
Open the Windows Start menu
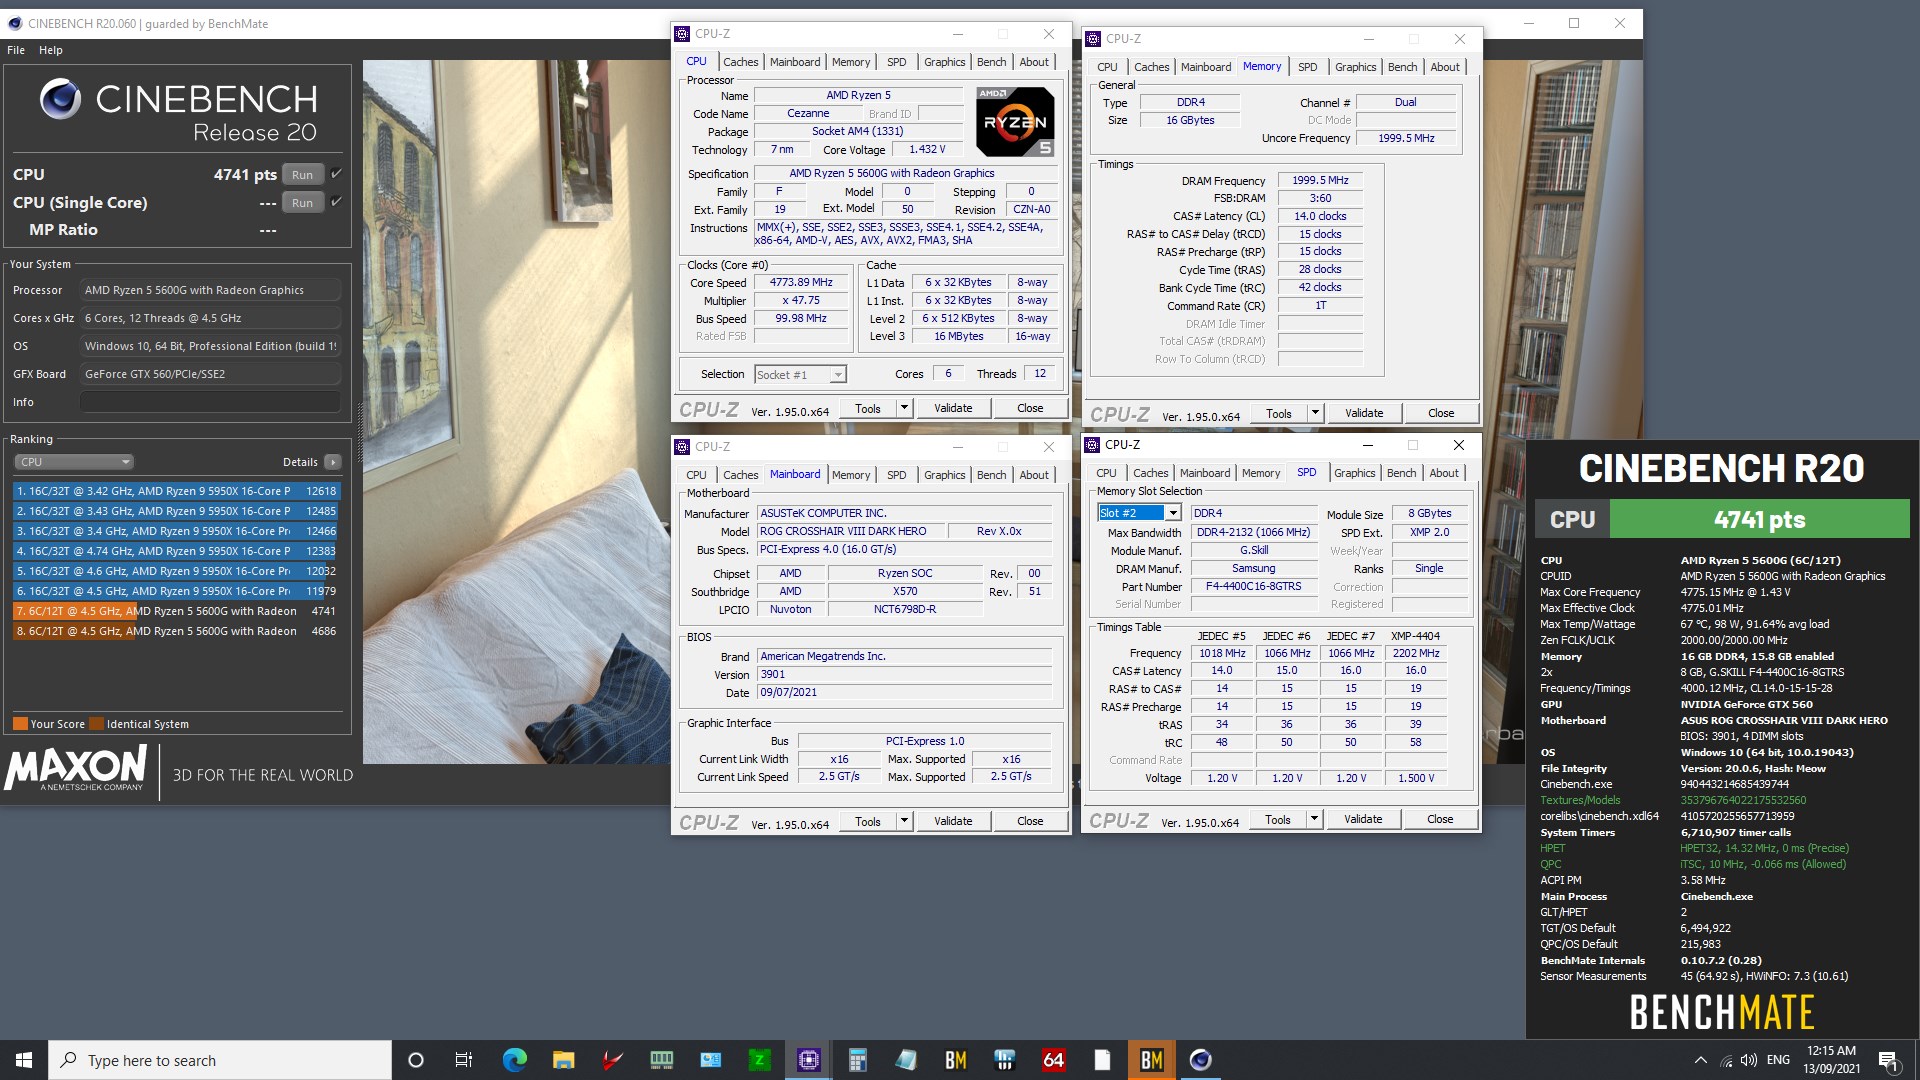tap(24, 1060)
